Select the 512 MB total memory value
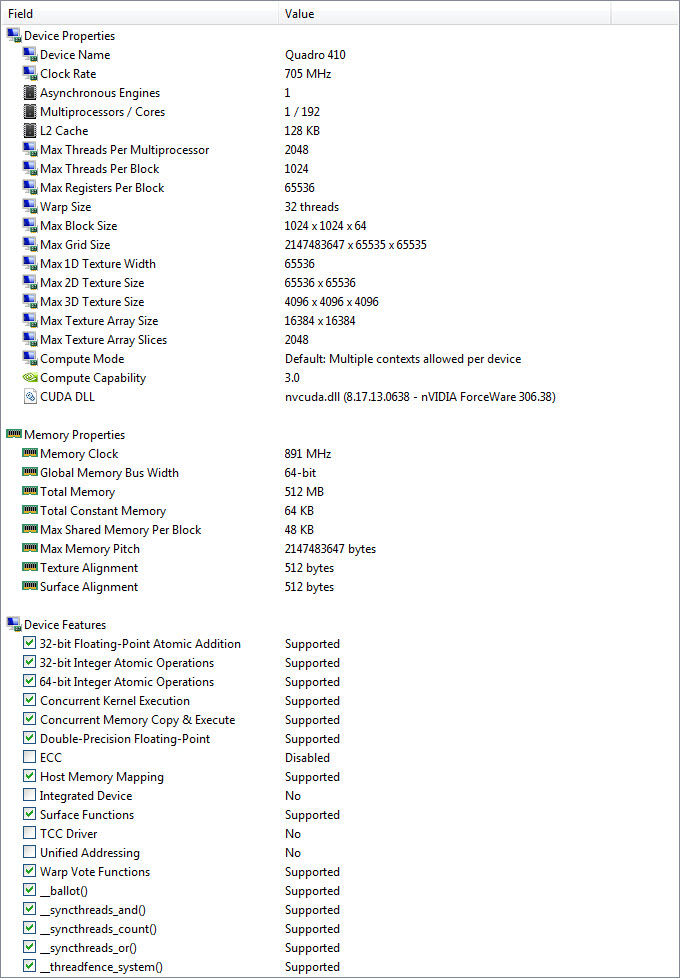 point(304,491)
